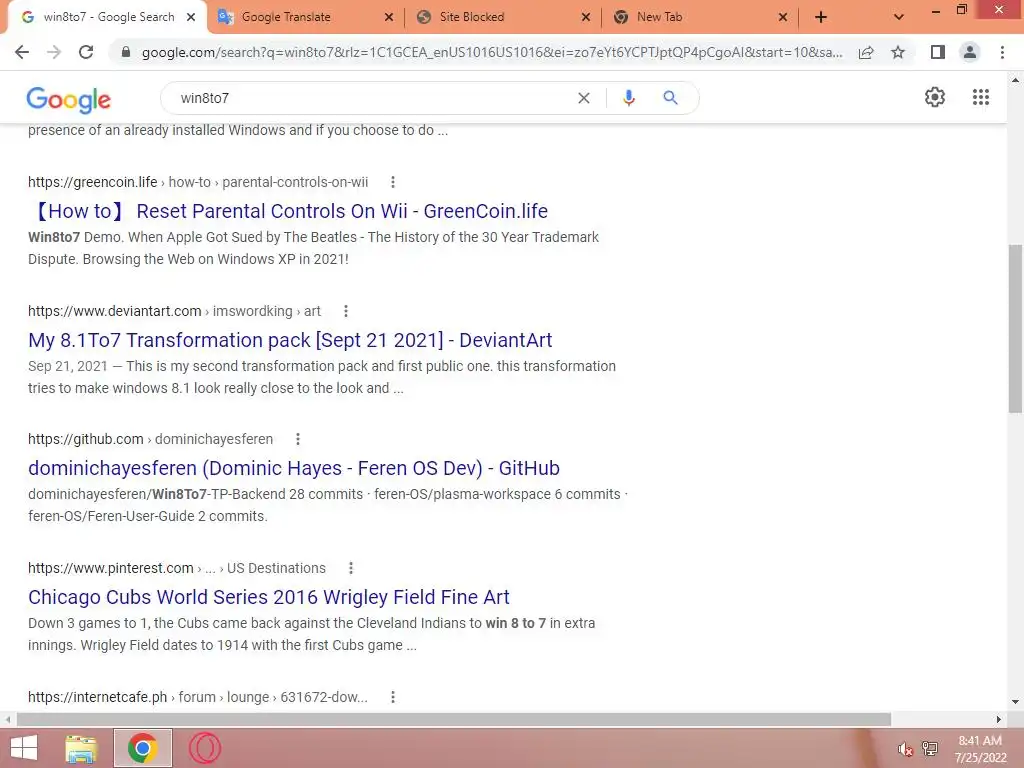Open My 8.1To7 Transformation pack result

click(290, 340)
